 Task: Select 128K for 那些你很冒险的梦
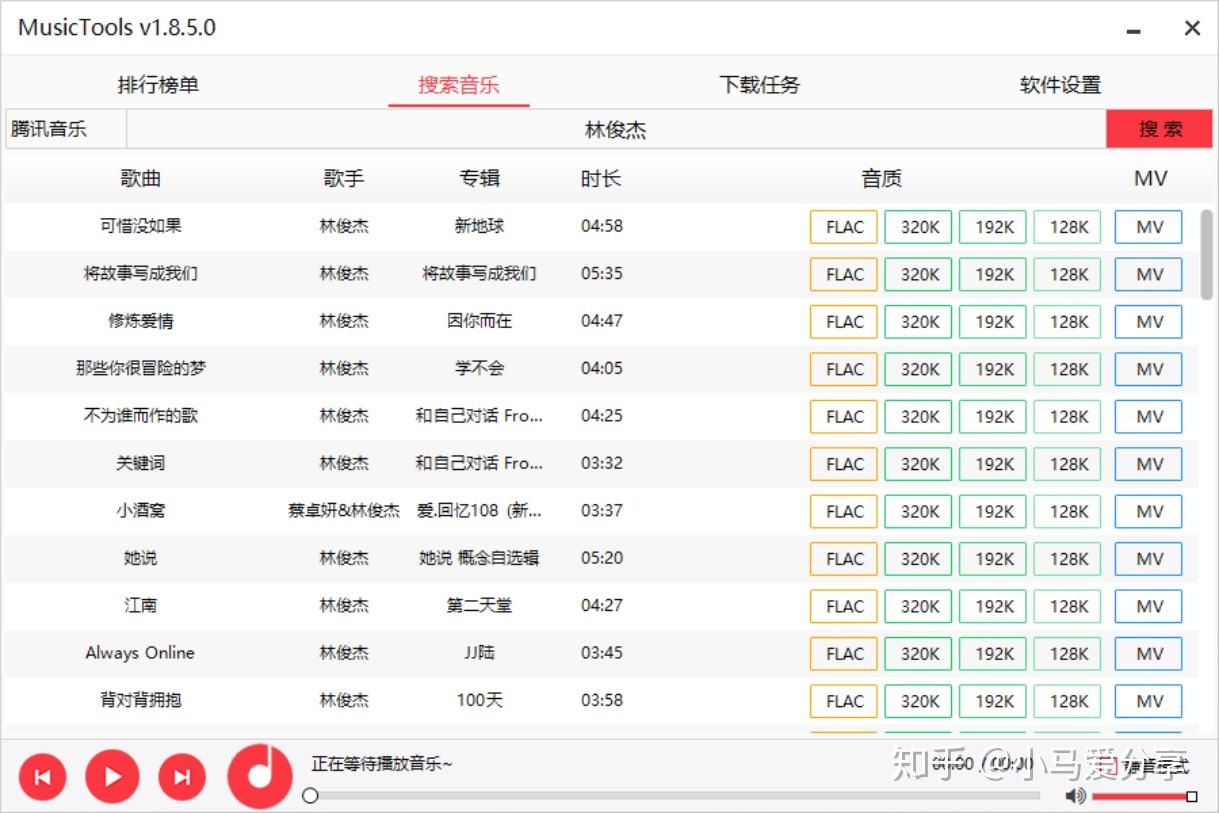pos(1067,369)
